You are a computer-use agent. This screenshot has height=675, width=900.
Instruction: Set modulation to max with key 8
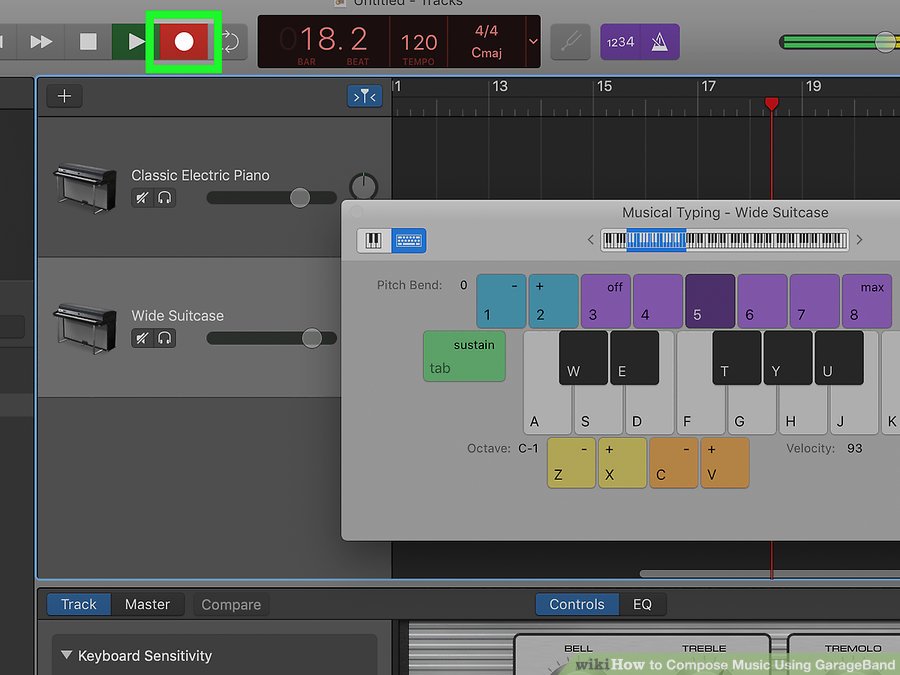[x=867, y=301]
